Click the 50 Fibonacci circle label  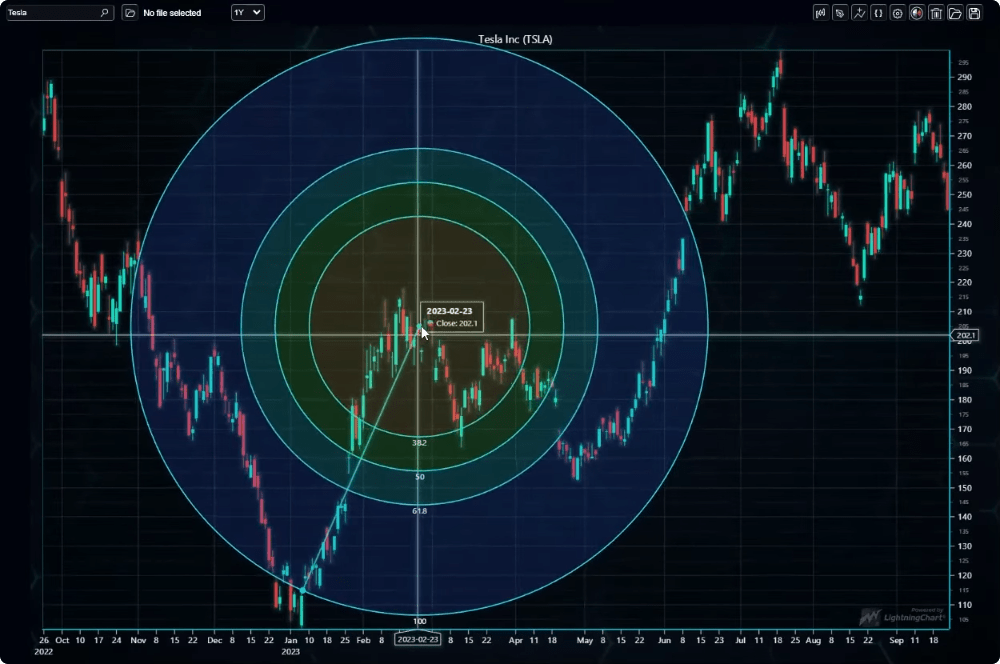pos(420,476)
